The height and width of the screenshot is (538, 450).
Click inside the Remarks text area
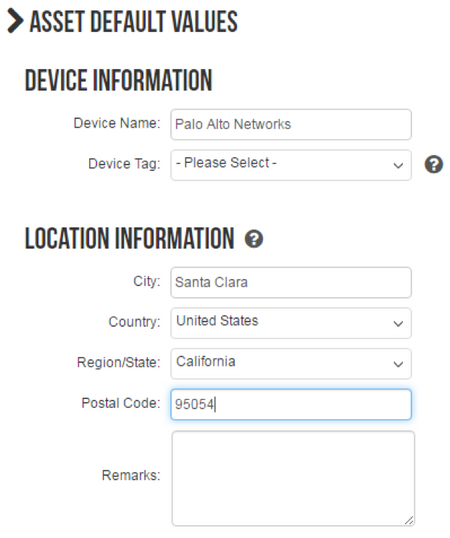click(x=293, y=478)
